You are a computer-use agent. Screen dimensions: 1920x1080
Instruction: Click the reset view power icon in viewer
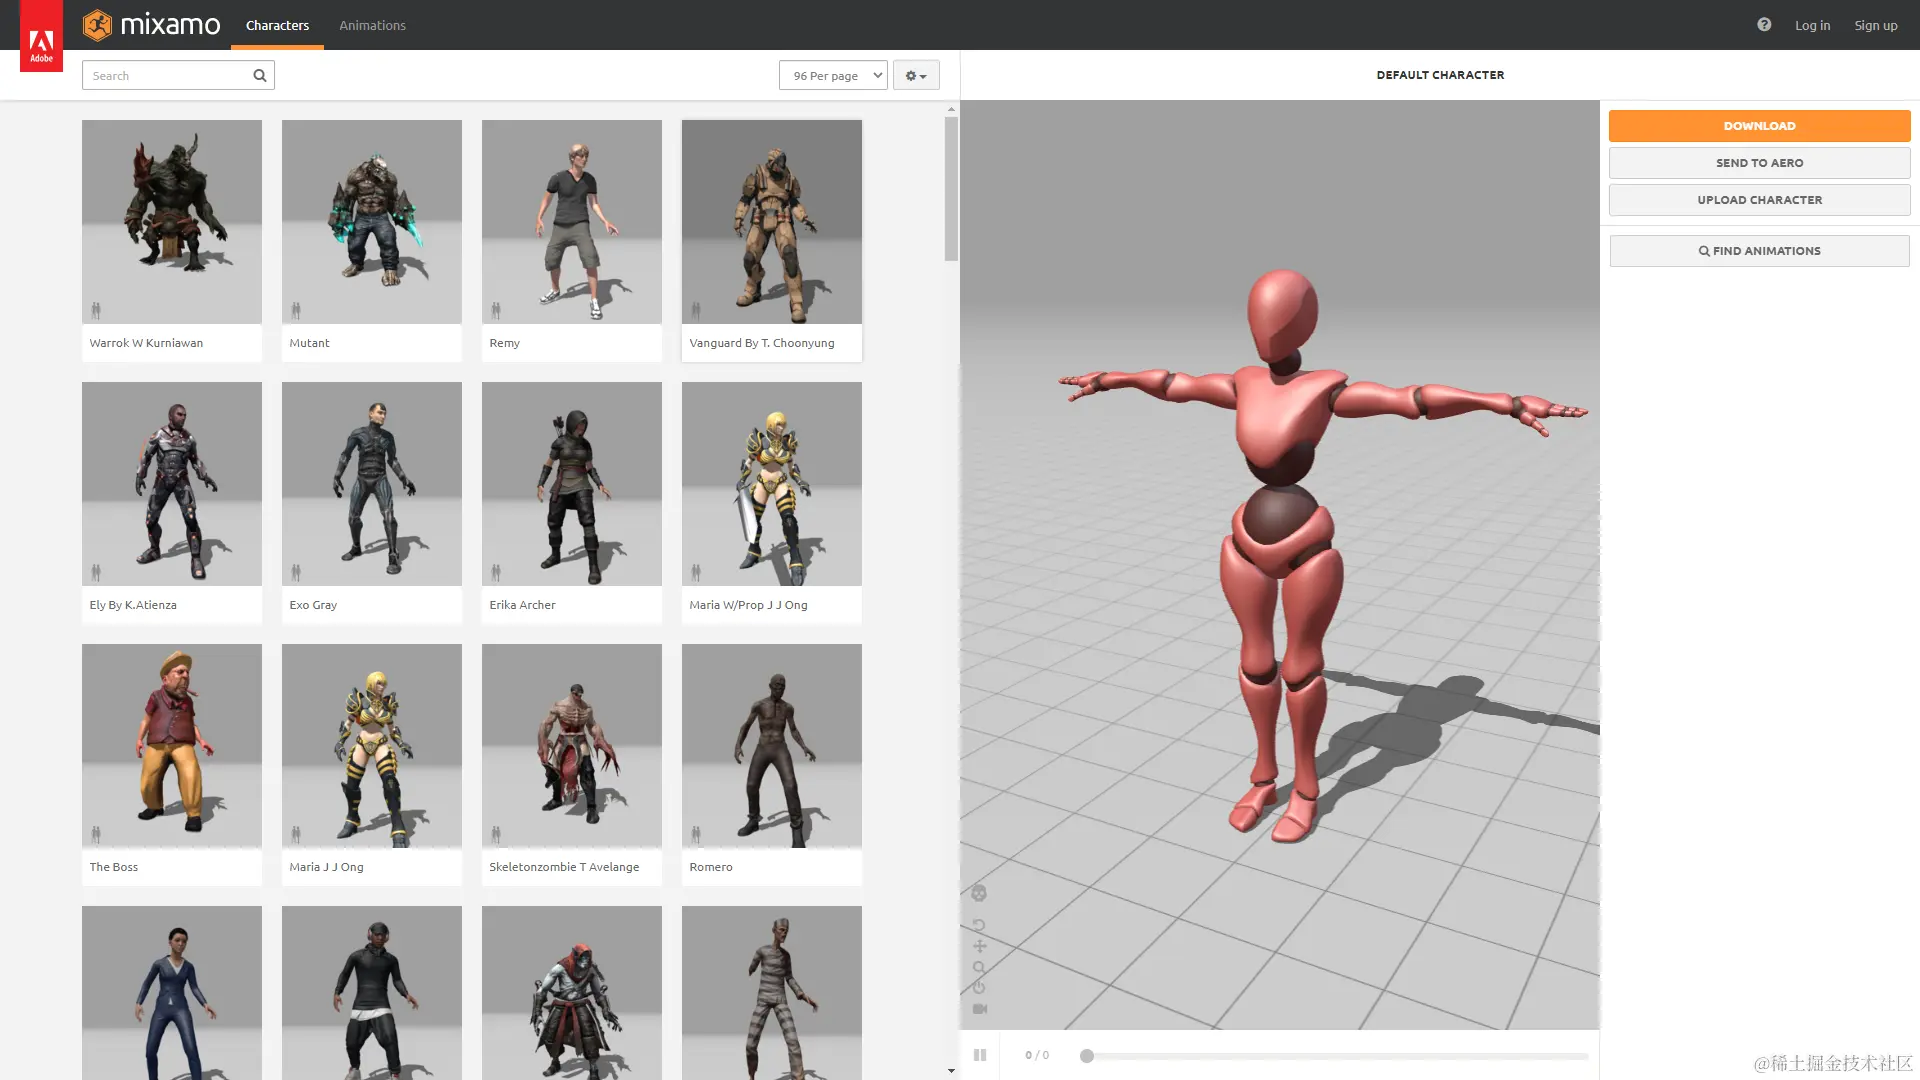(x=979, y=987)
